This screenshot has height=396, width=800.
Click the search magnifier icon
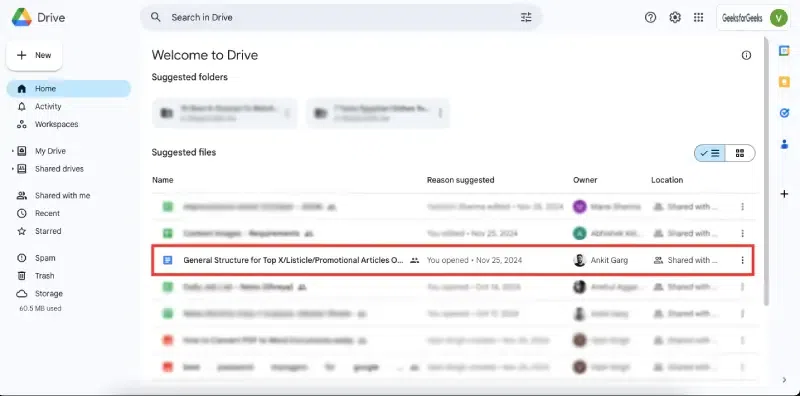pos(156,17)
